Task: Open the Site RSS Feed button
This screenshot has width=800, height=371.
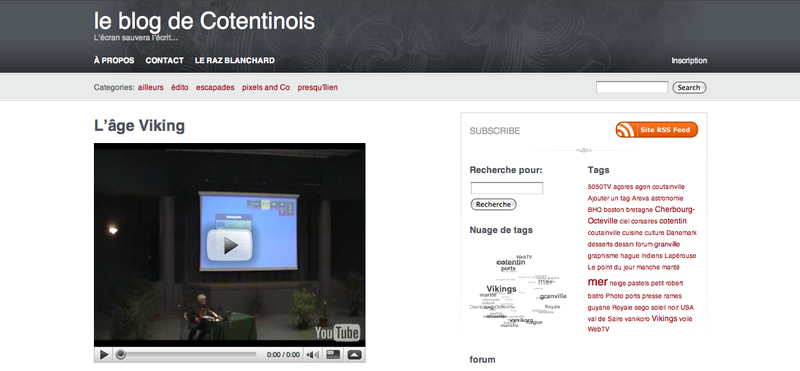Action: point(657,130)
